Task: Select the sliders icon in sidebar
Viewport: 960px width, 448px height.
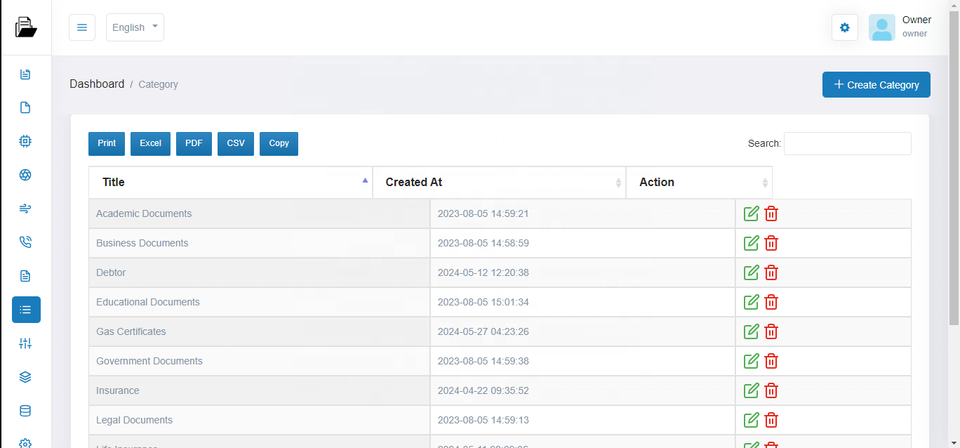Action: [x=26, y=344]
